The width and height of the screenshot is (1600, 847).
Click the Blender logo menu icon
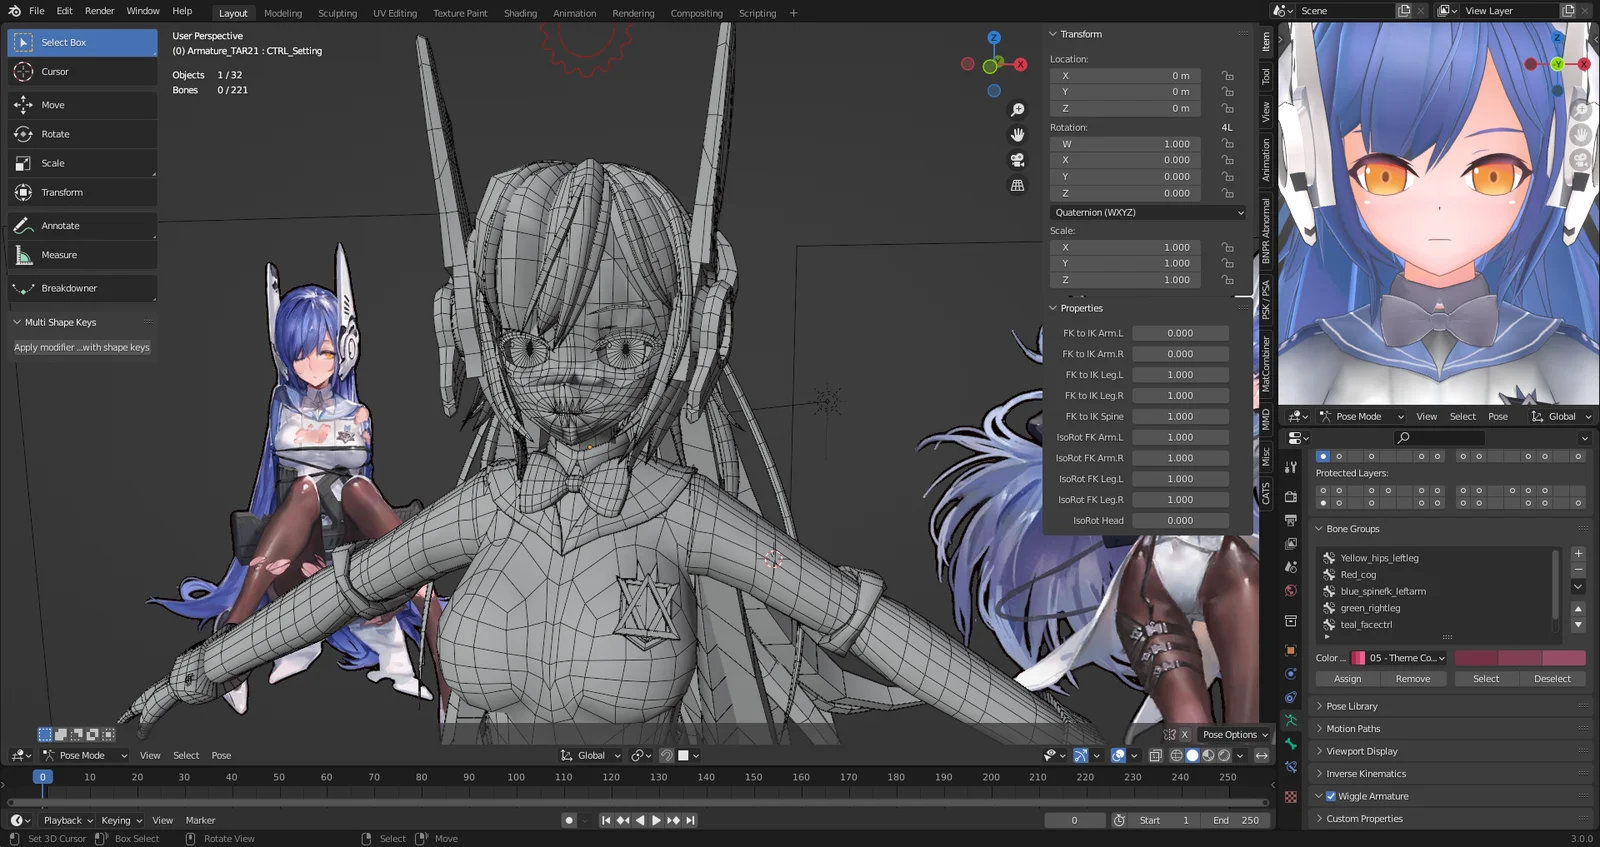coord(14,11)
